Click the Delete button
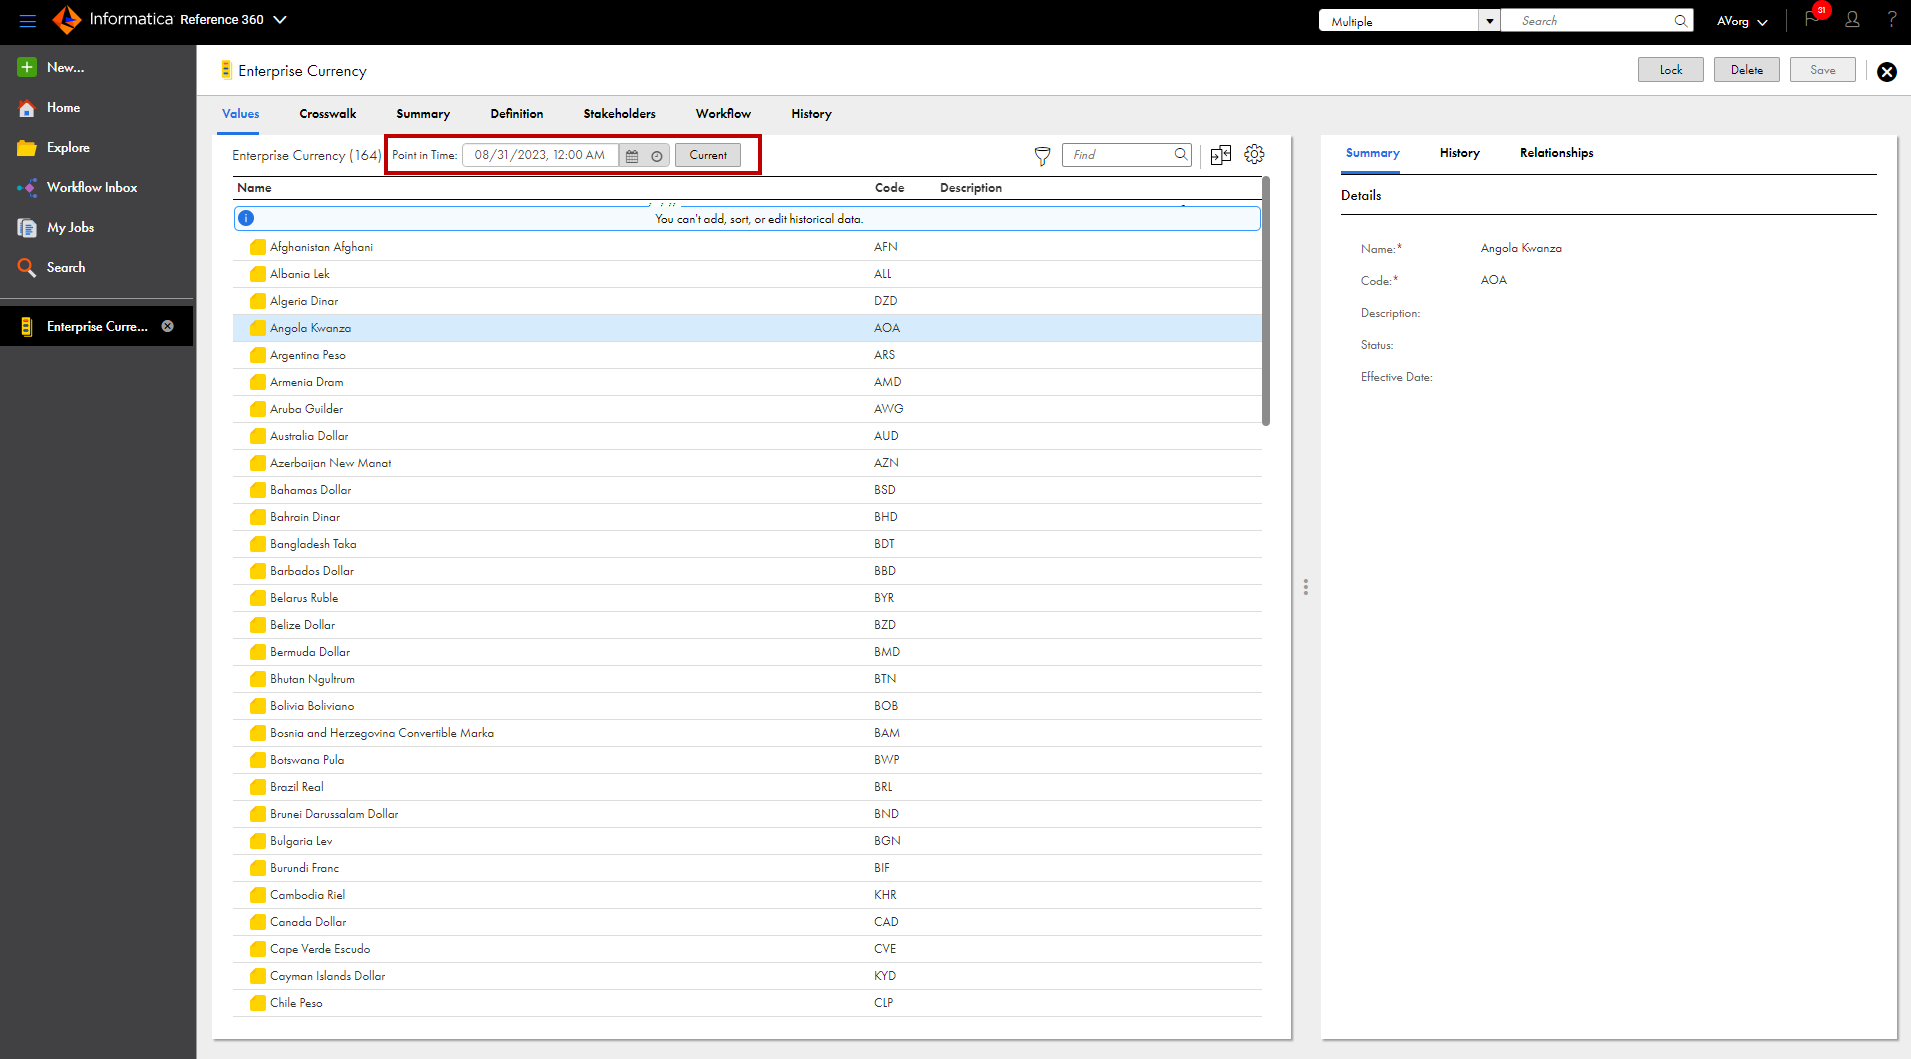 click(1746, 70)
